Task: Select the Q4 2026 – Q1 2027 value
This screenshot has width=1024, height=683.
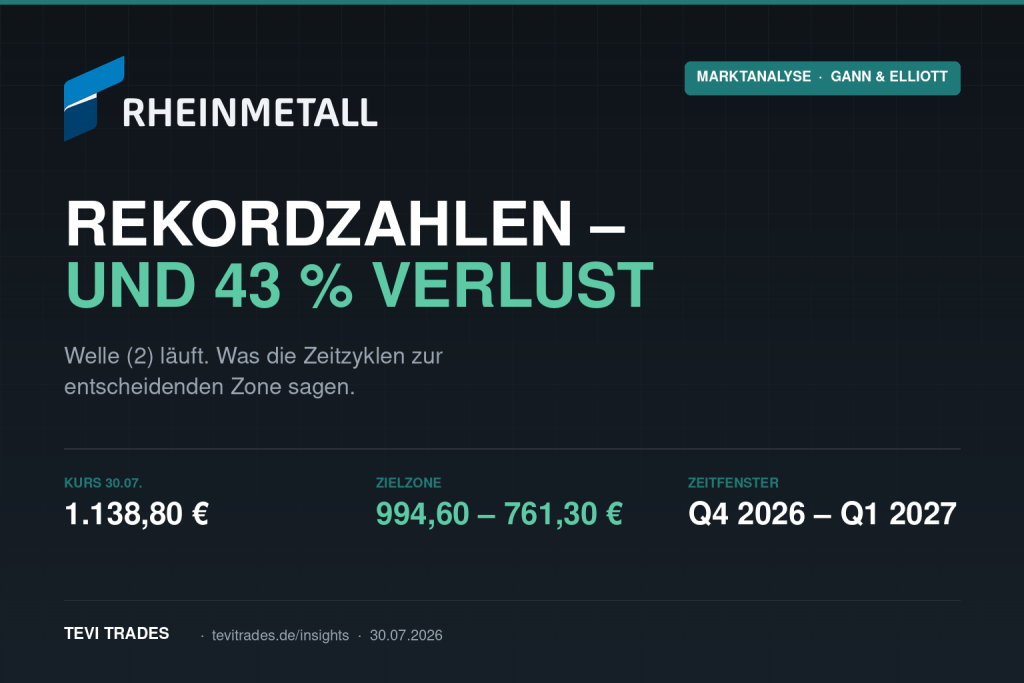Action: 822,514
